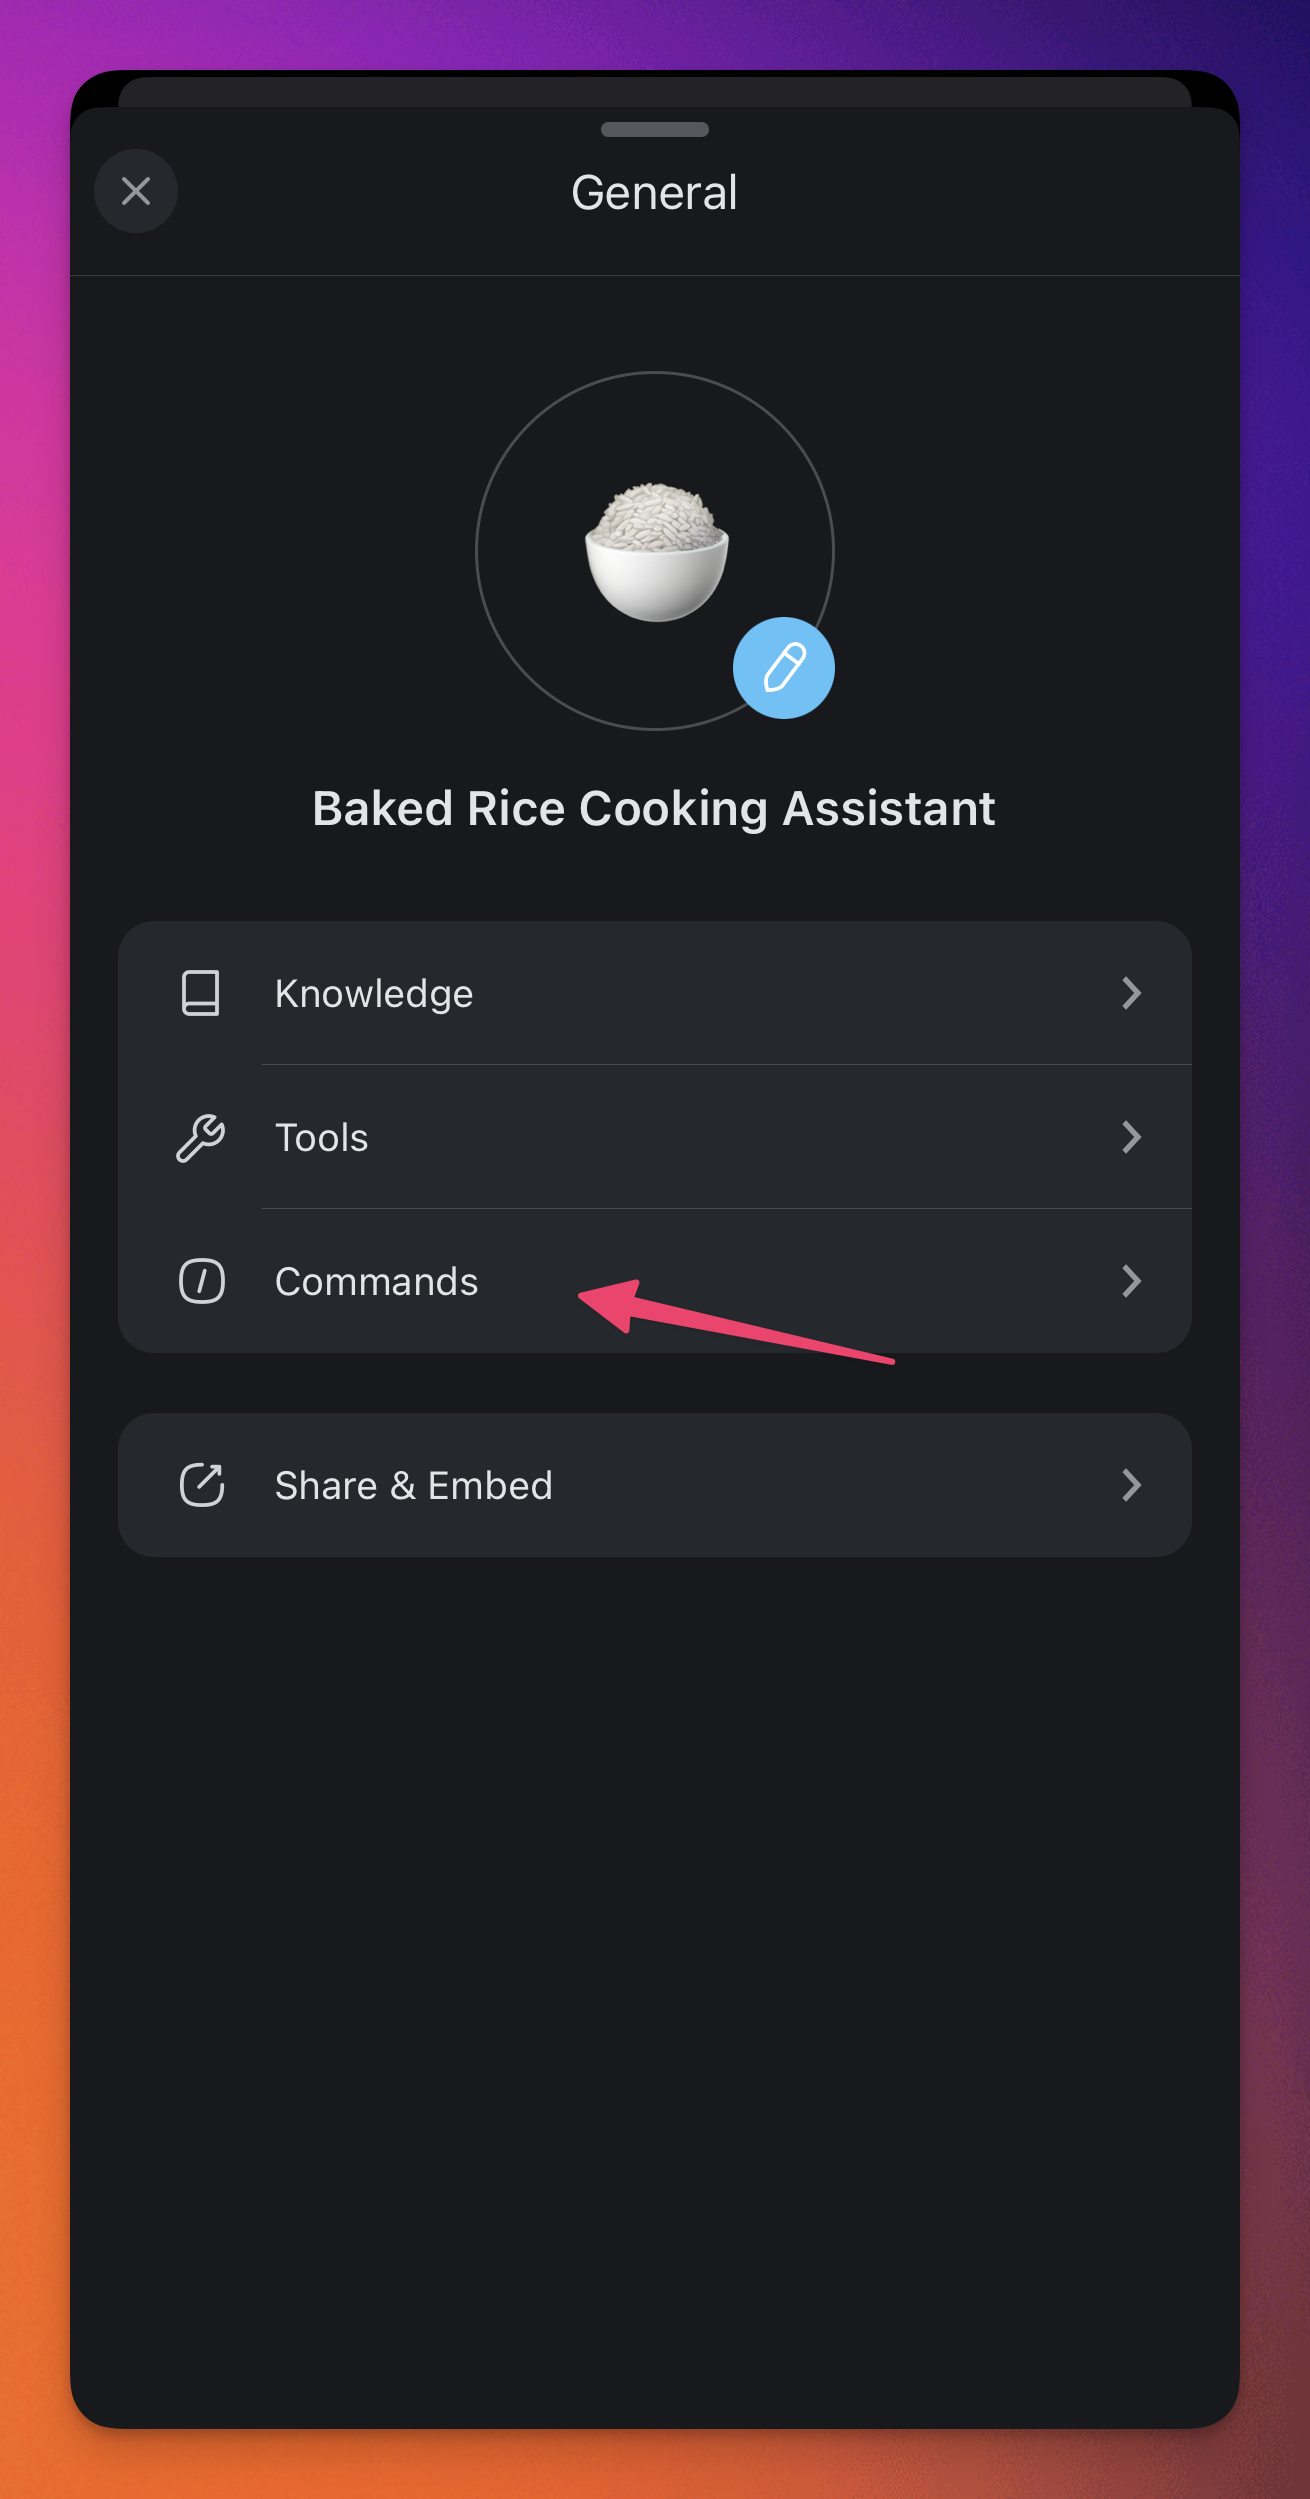The width and height of the screenshot is (1310, 2499).
Task: Click the Commands slash icon
Action: 201,1281
